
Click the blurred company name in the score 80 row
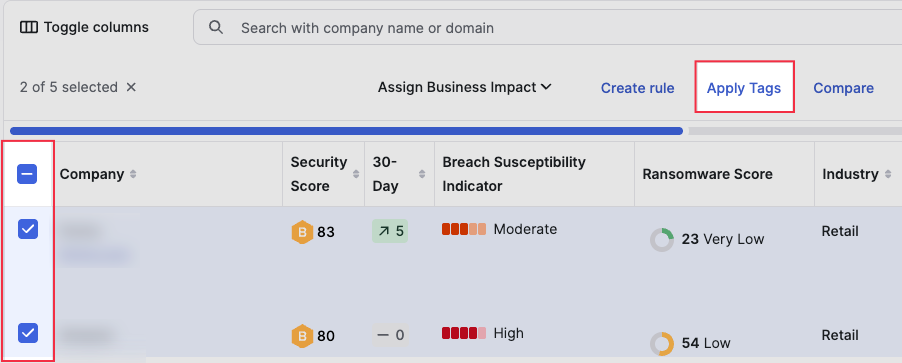86,334
